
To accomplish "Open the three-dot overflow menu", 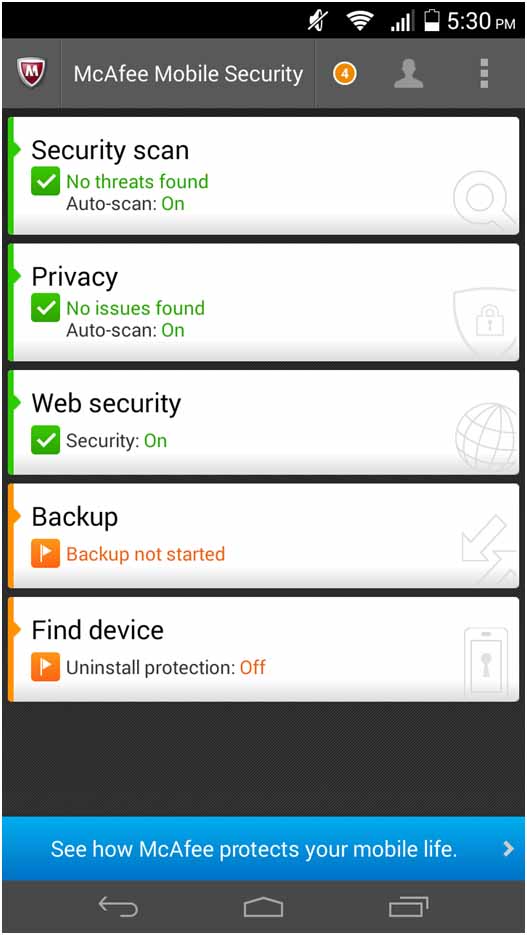I will (x=483, y=73).
